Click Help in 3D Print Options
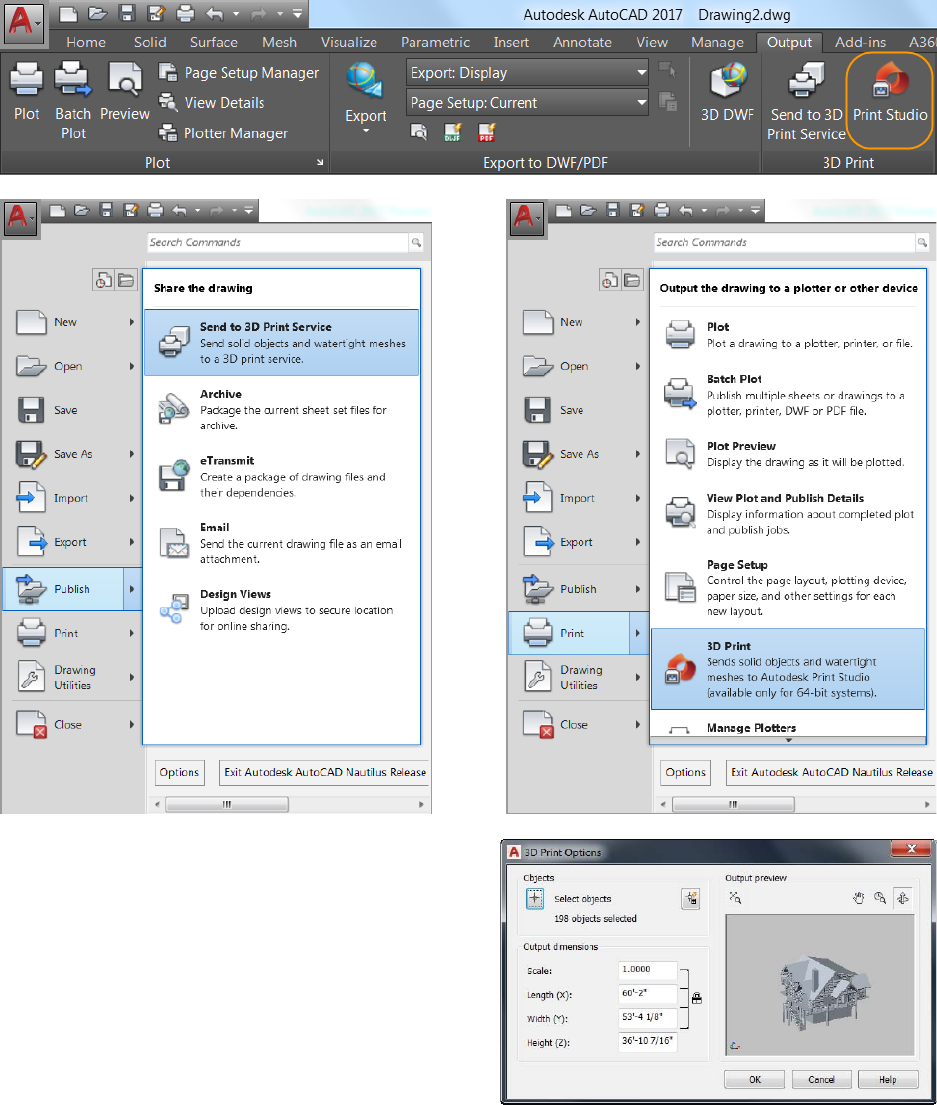 point(888,1079)
